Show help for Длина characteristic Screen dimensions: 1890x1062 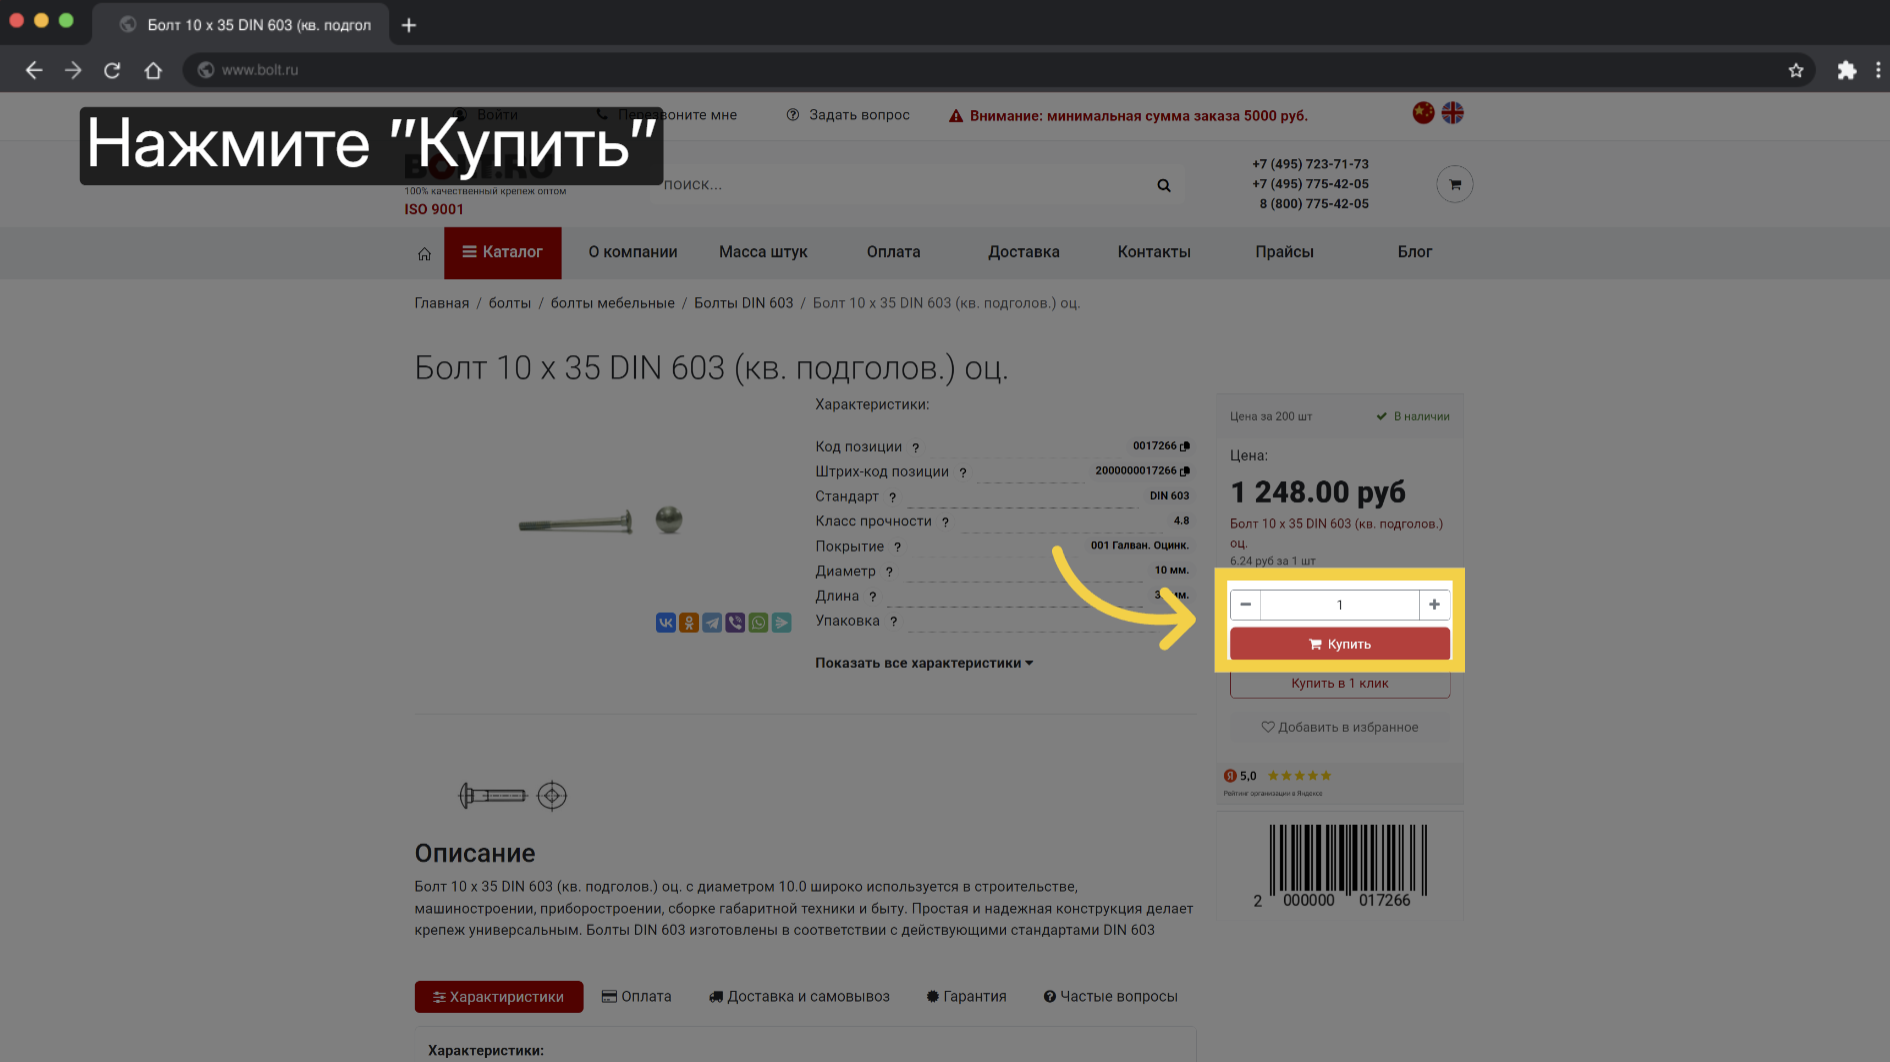click(x=872, y=597)
